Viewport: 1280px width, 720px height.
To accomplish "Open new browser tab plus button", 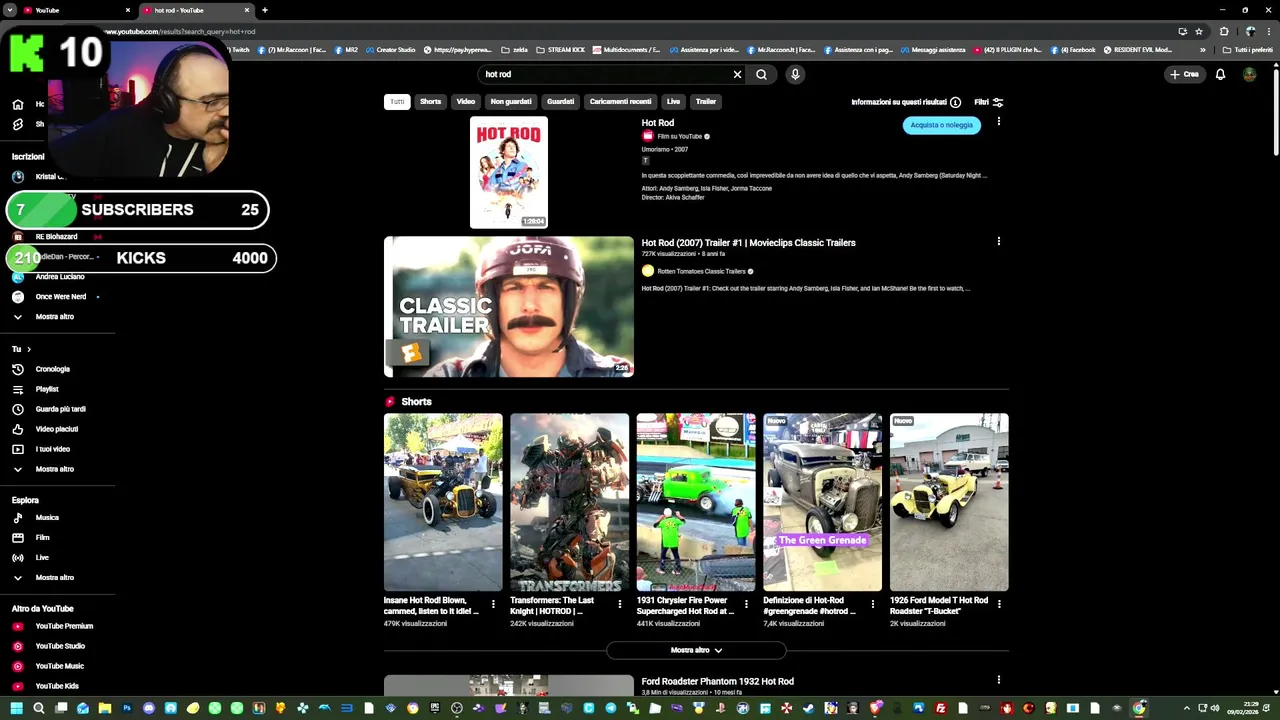I will tap(264, 10).
